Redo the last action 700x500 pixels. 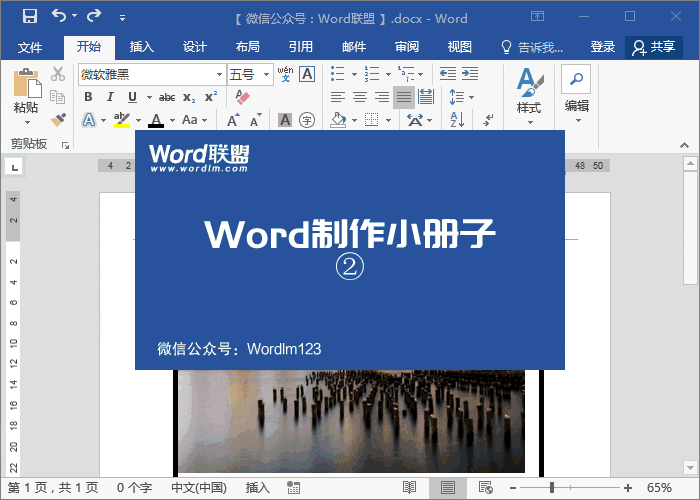point(94,16)
